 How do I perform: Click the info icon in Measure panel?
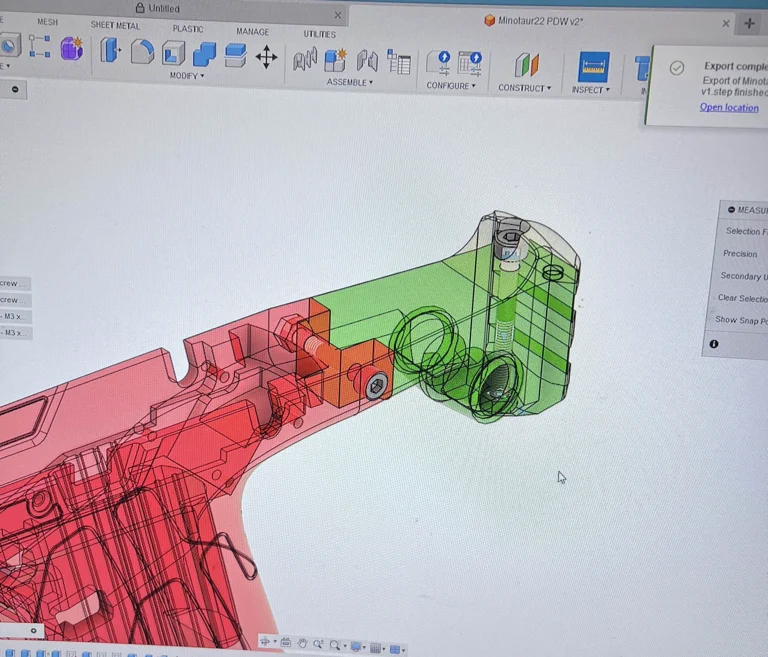714,344
